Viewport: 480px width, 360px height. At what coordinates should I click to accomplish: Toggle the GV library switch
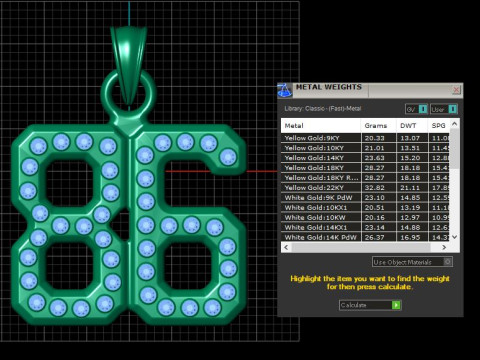coord(416,109)
